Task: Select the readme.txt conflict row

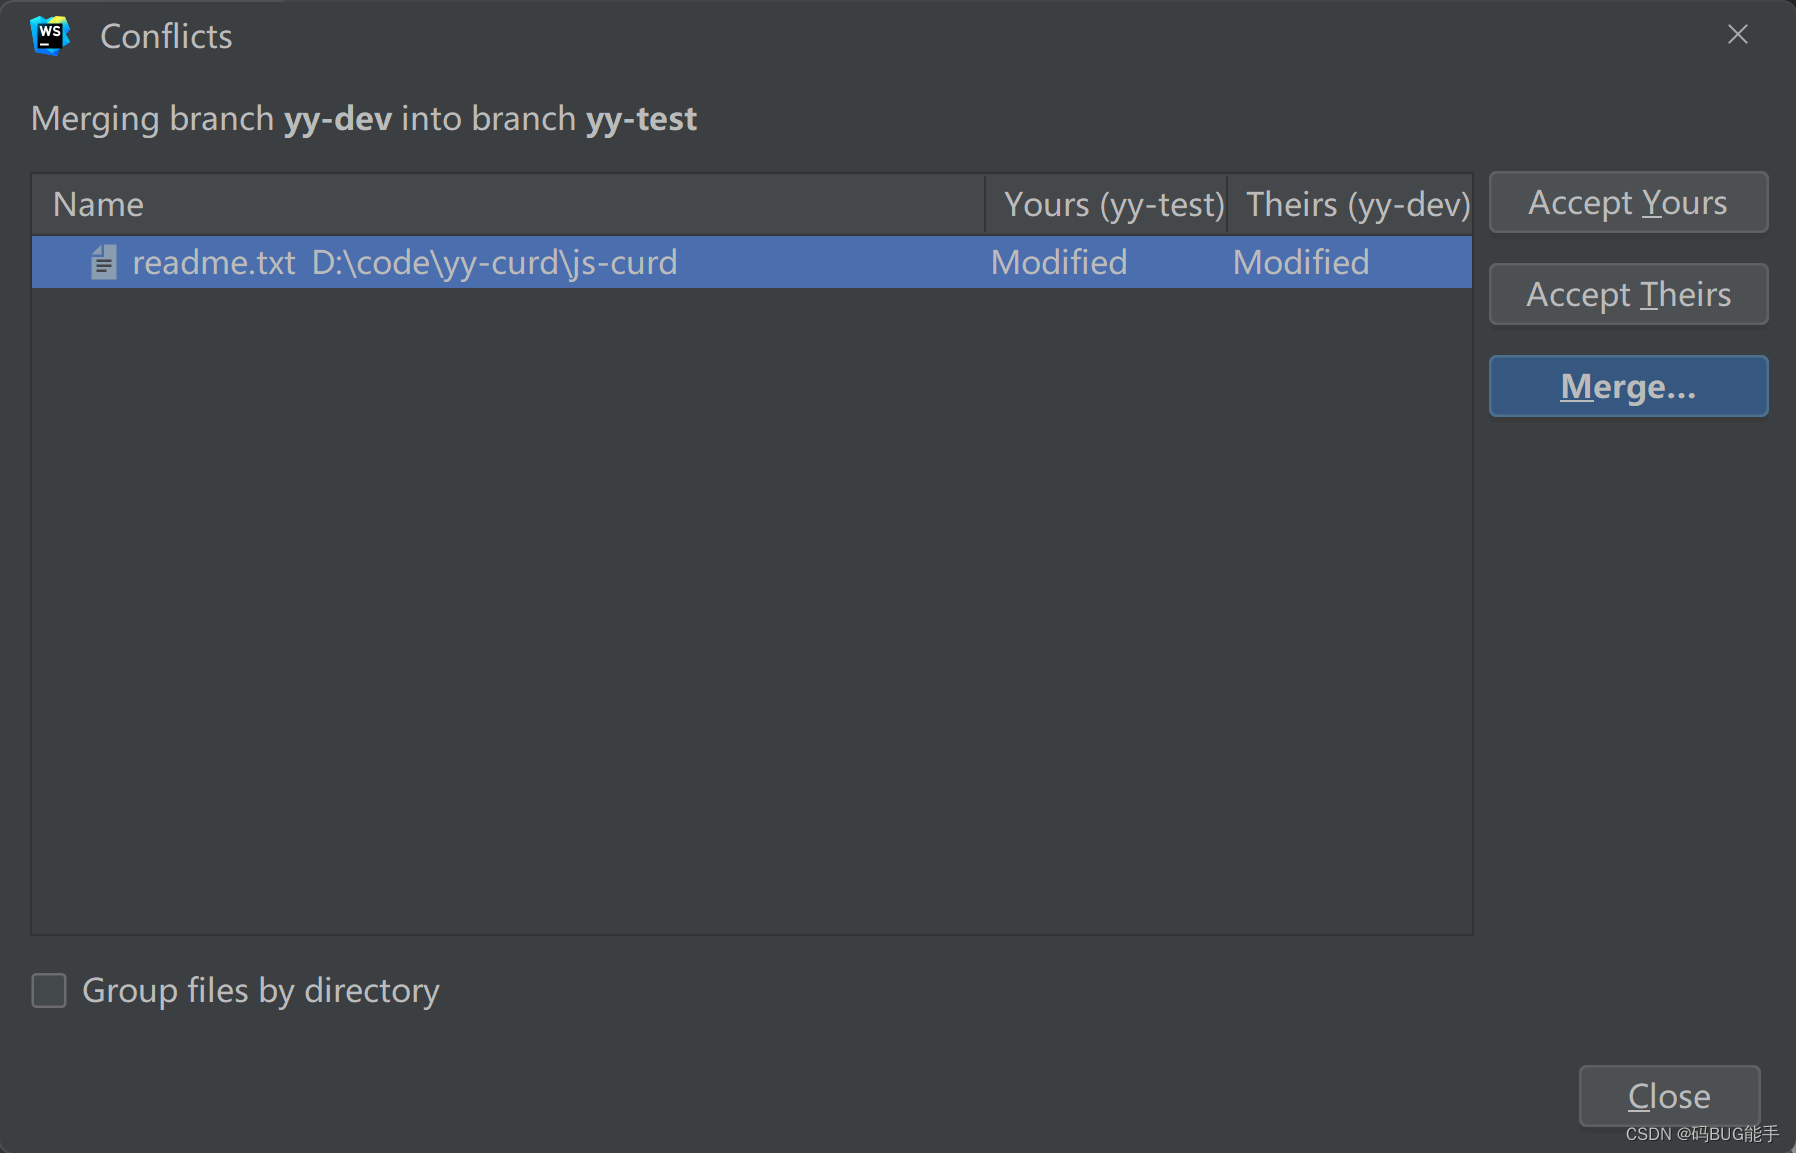Action: [x=500, y=262]
